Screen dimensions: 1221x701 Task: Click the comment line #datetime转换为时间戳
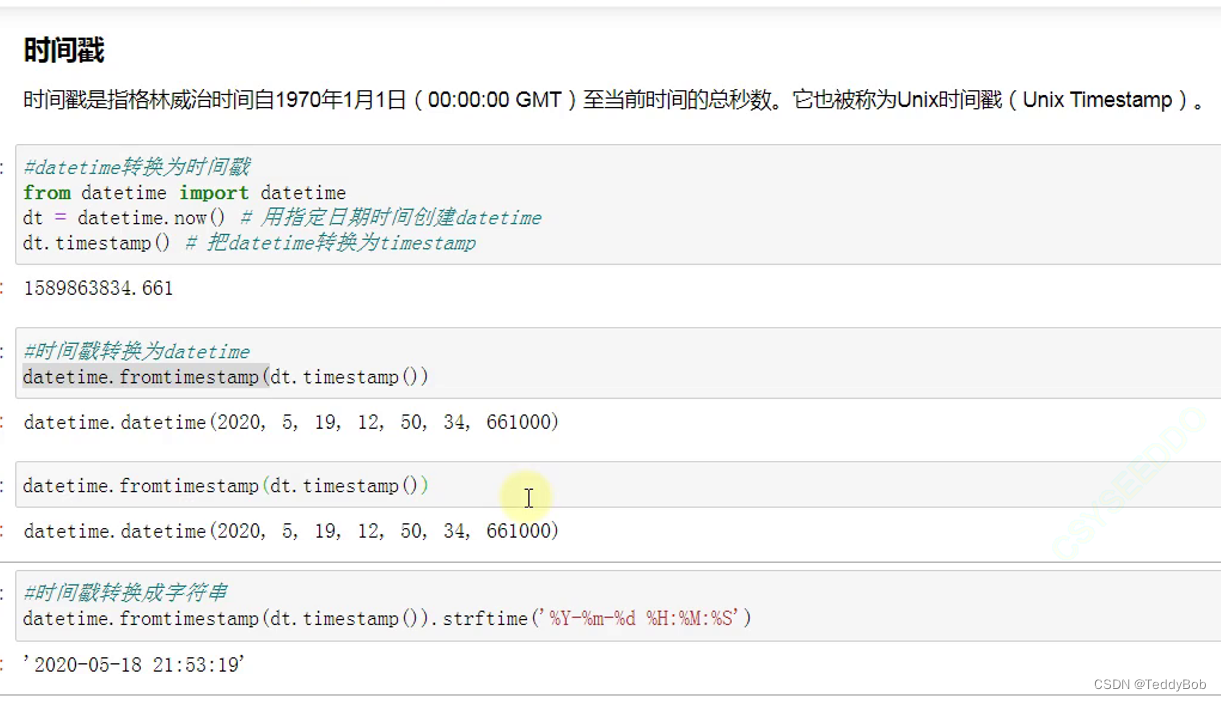pos(137,167)
